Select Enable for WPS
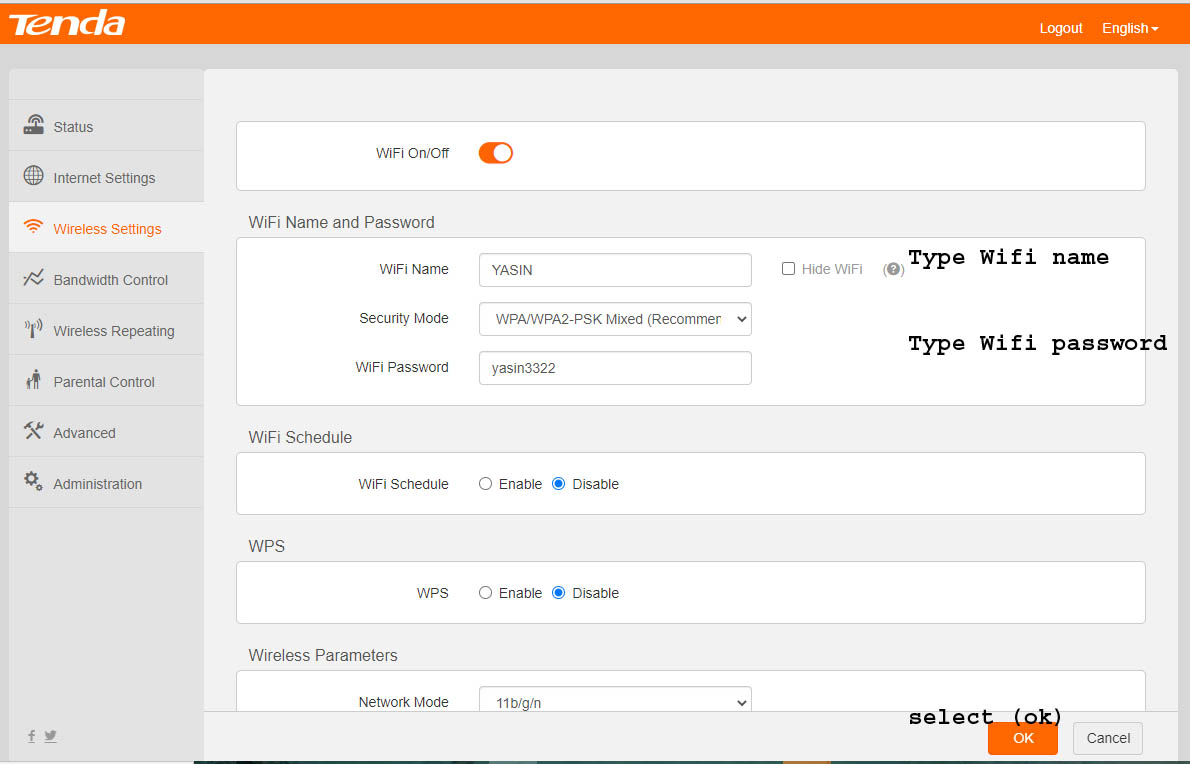Viewport: 1190px width, 764px height. click(486, 593)
